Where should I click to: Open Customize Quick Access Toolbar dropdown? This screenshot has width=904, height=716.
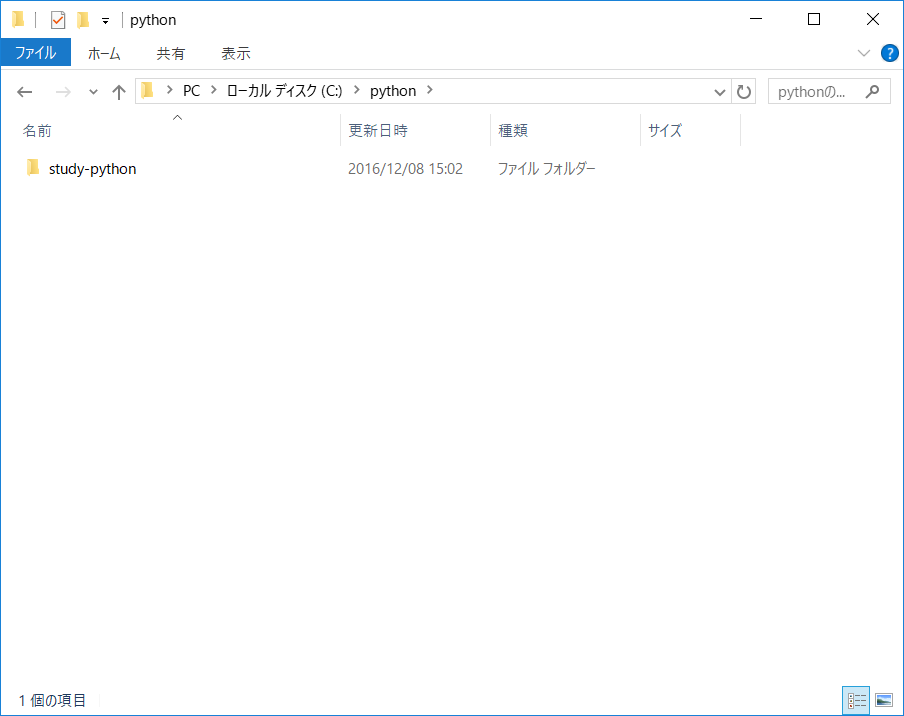(x=105, y=21)
